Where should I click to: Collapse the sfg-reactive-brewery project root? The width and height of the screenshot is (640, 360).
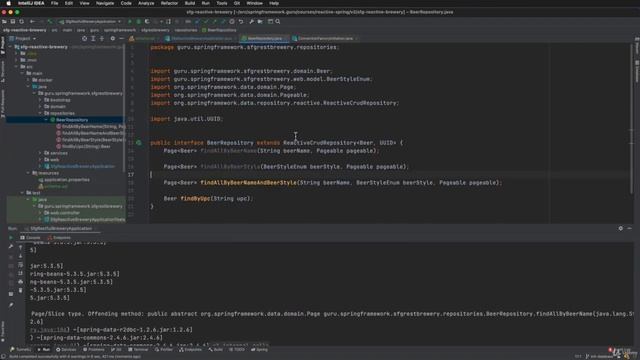[x=10, y=47]
